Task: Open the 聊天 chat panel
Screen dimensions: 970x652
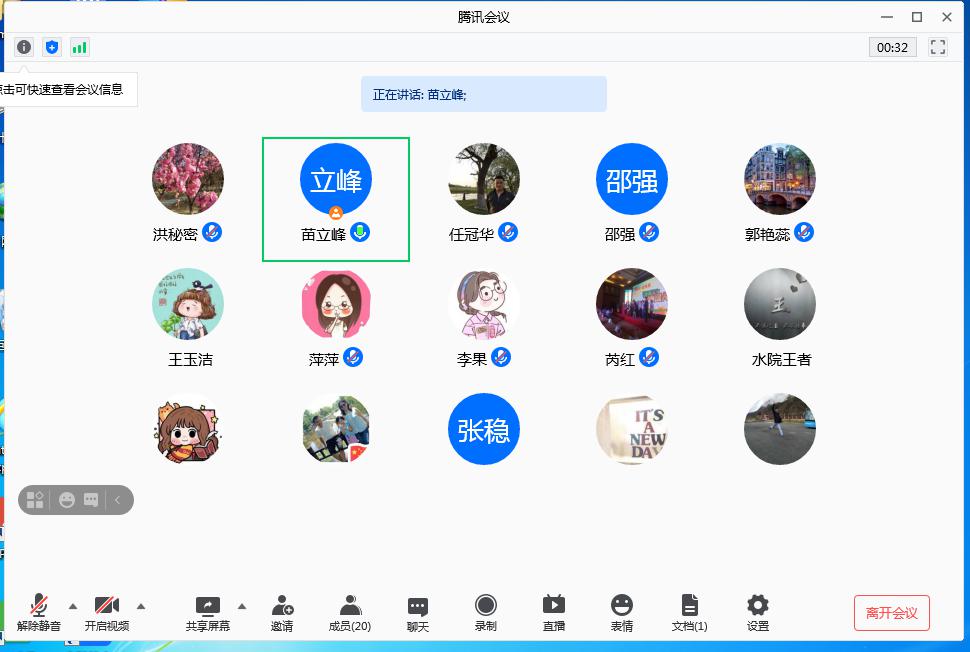Action: point(417,612)
